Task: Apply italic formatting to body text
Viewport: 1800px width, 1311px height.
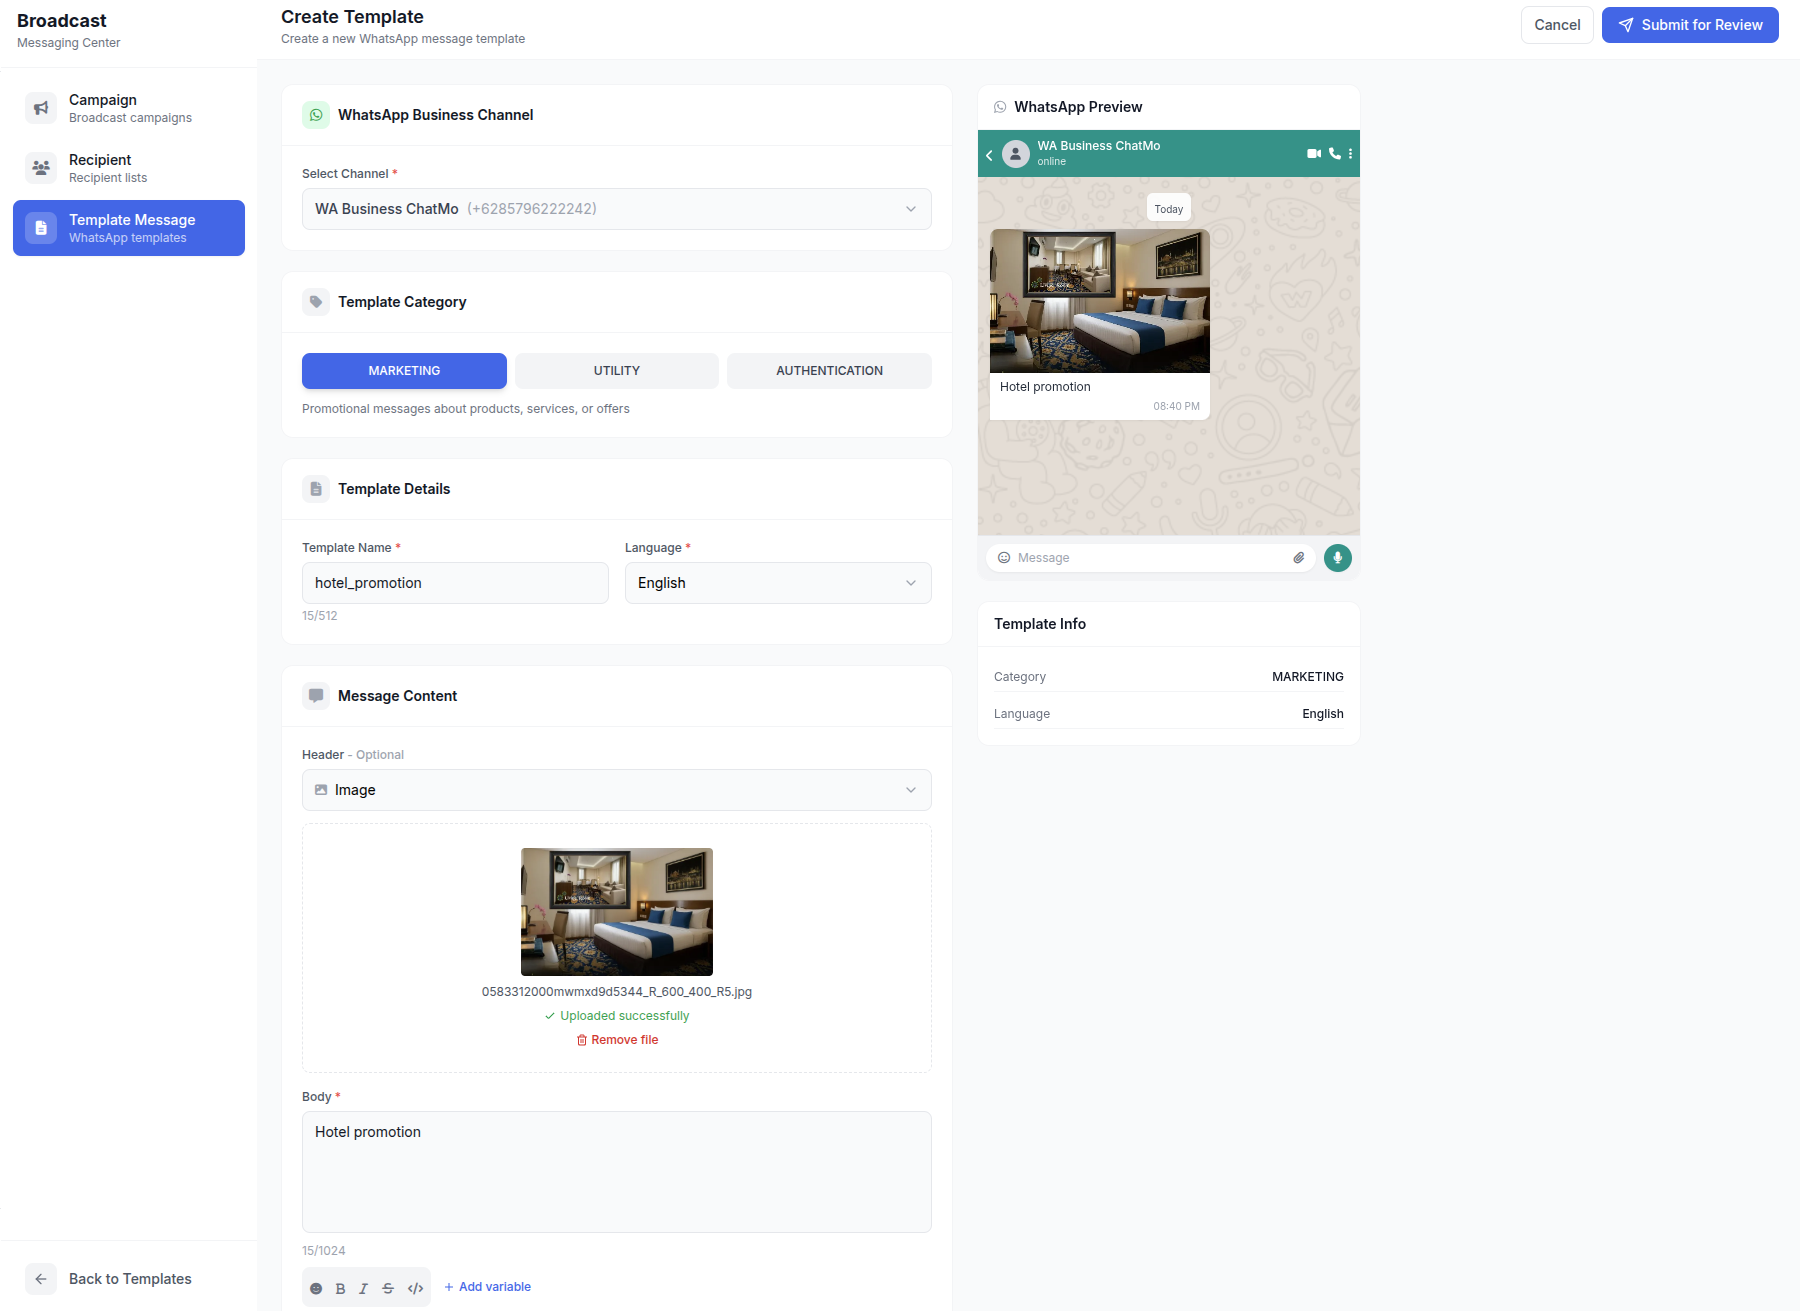Action: (x=364, y=1288)
